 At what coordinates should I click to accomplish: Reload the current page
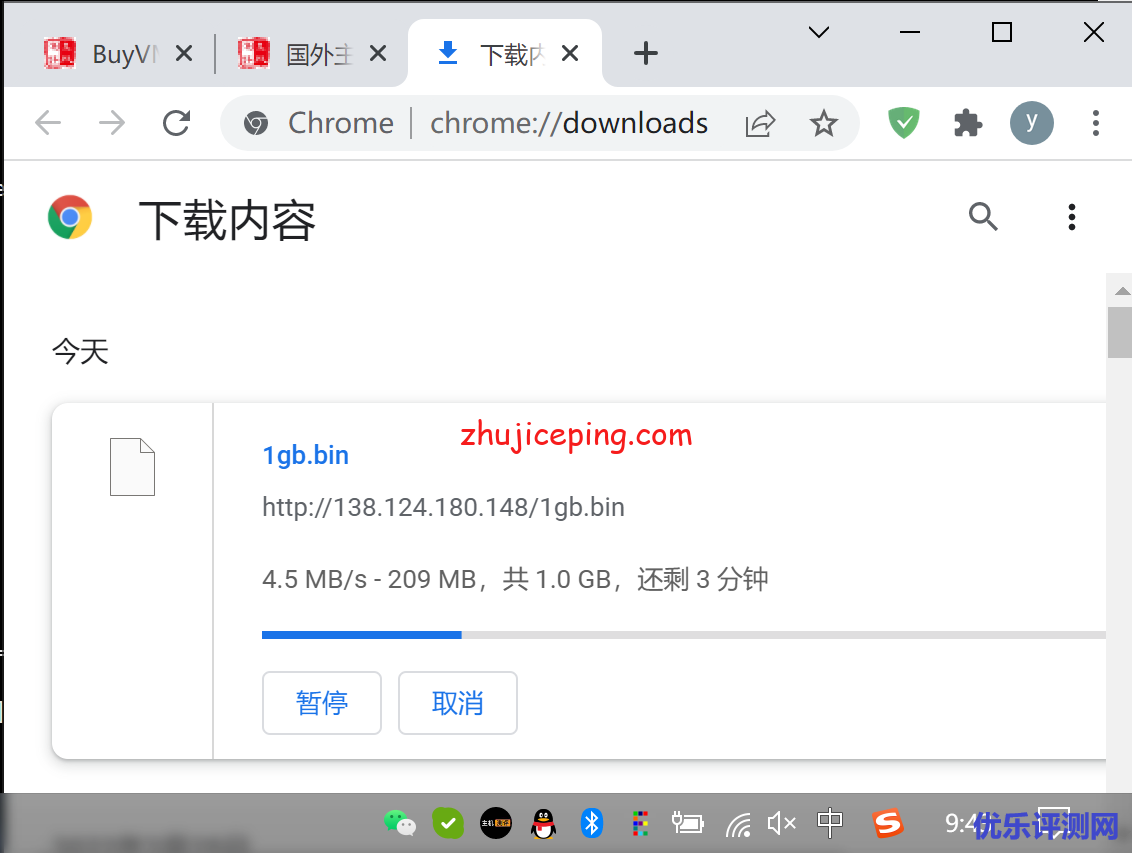click(176, 123)
